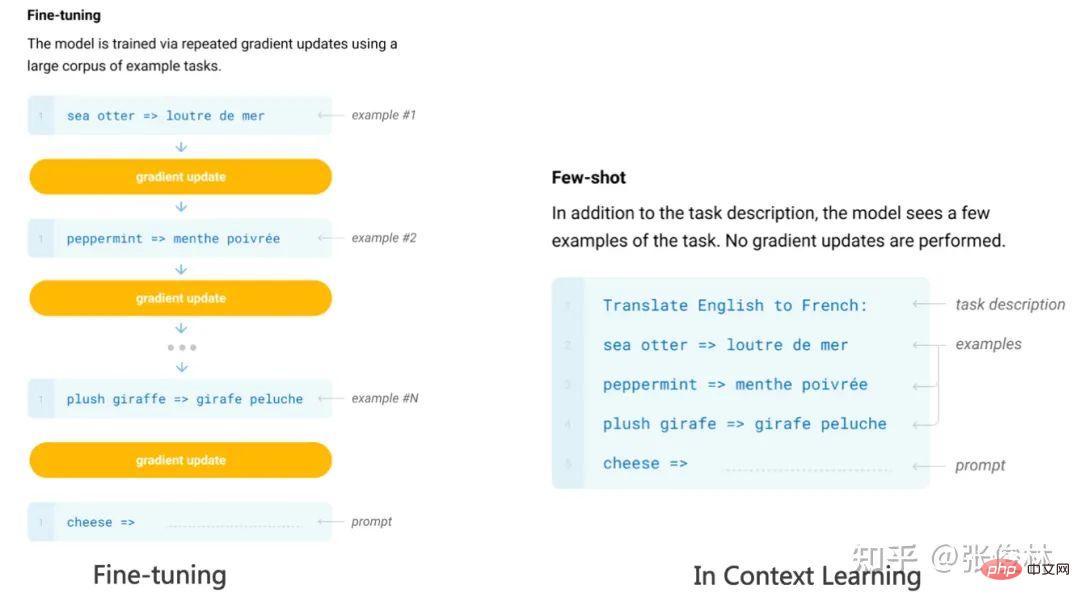Click the 'Translate English to French:' line
Screen dimensions: 1080x602
click(x=735, y=305)
